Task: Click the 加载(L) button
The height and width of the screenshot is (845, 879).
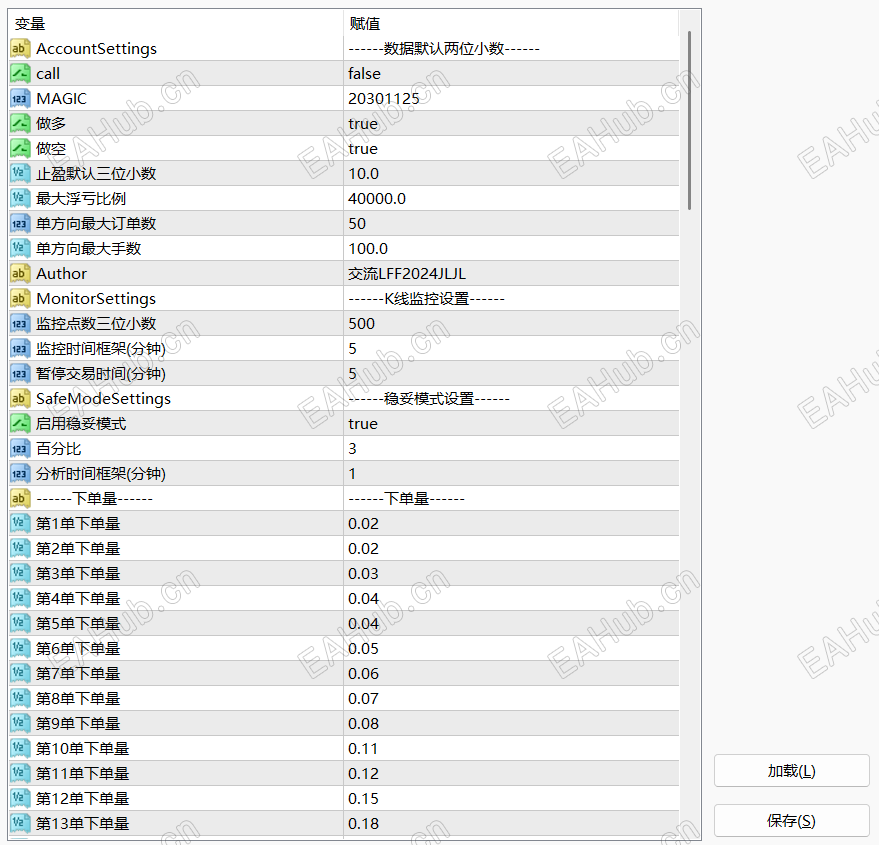Action: (791, 770)
